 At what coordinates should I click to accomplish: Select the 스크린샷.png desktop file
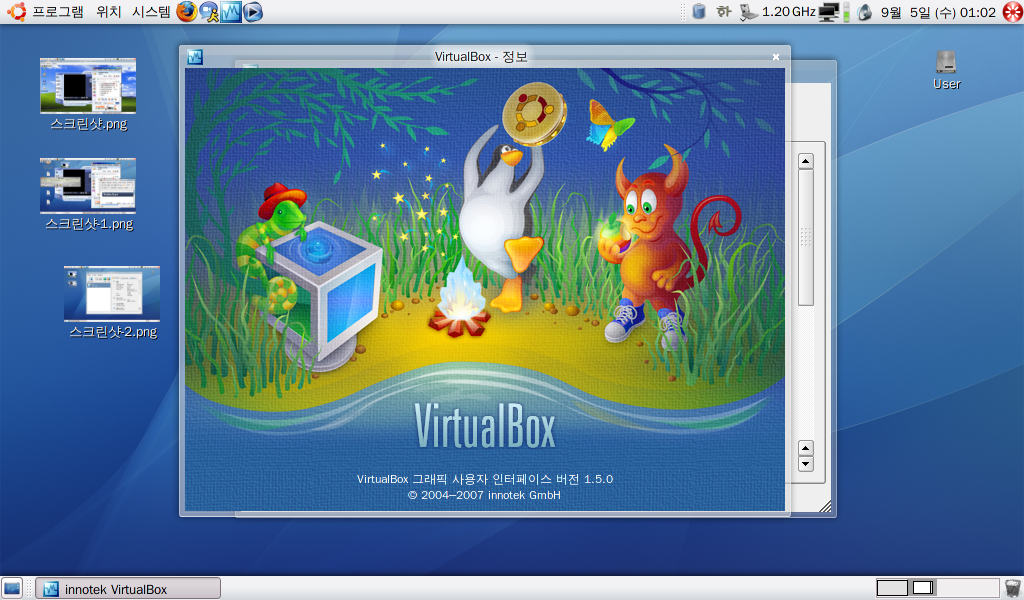pyautogui.click(x=88, y=94)
